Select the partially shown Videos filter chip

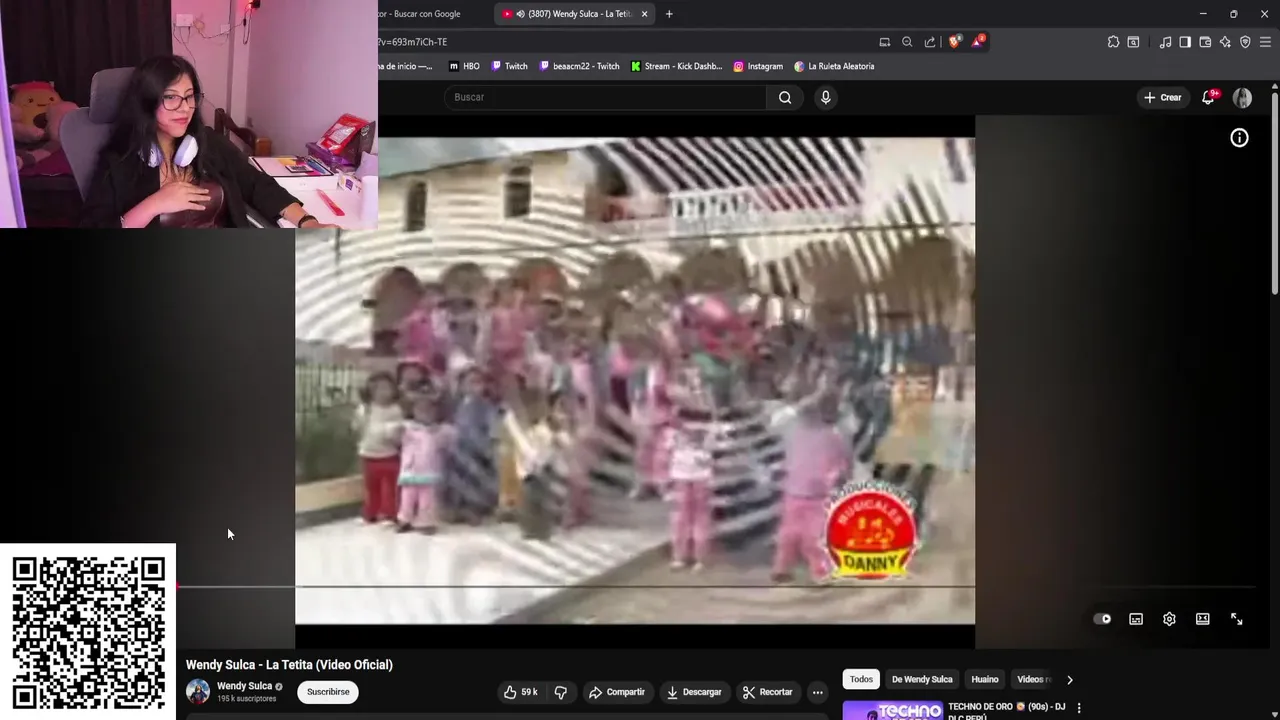point(1032,680)
